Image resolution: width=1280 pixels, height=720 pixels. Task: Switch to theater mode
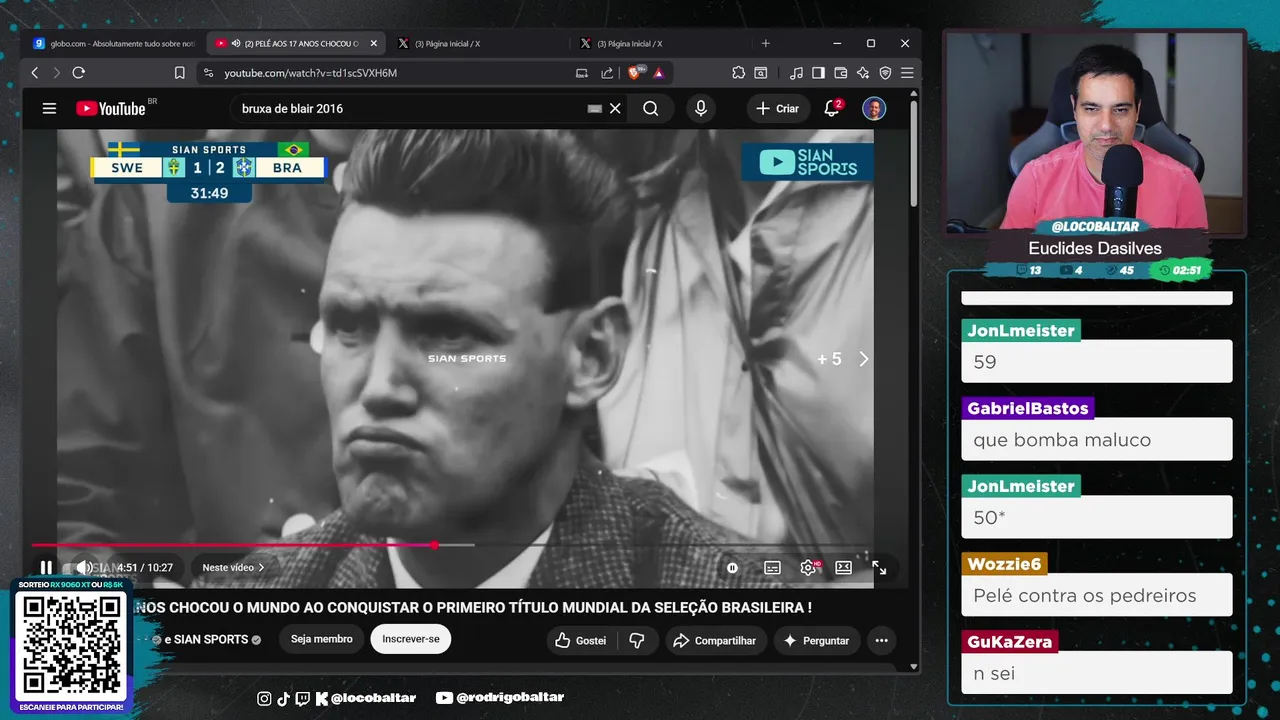[843, 568]
